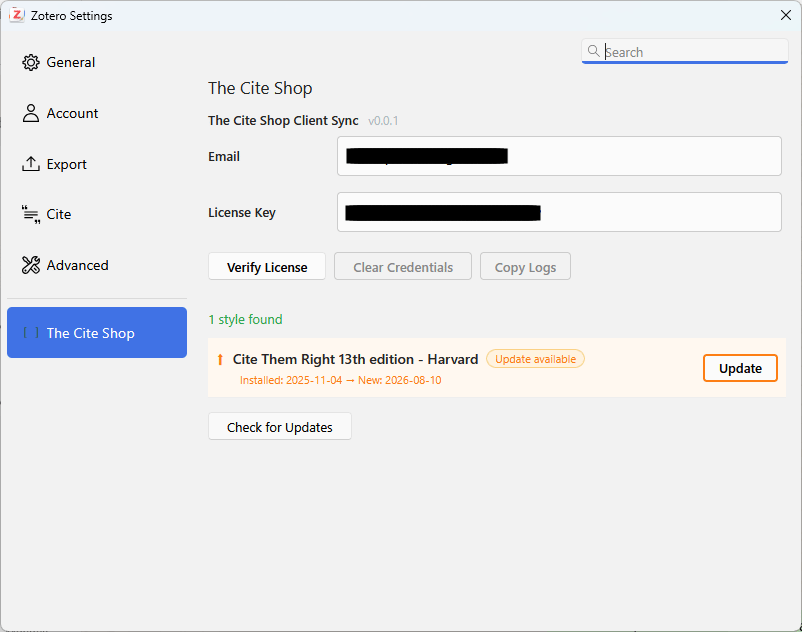The height and width of the screenshot is (632, 802).
Task: Click the Check for Updates button
Action: point(280,426)
